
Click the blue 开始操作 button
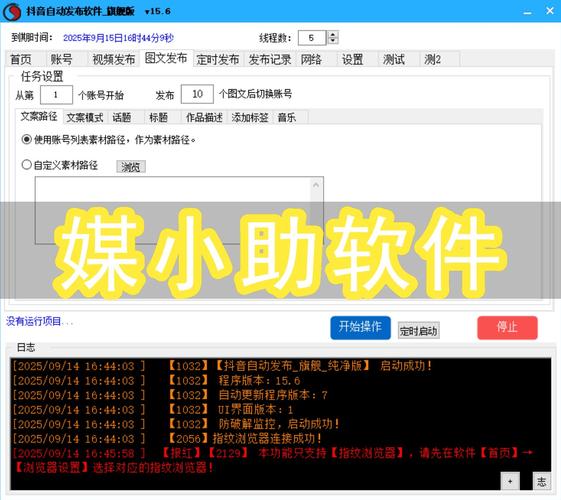[x=360, y=327]
